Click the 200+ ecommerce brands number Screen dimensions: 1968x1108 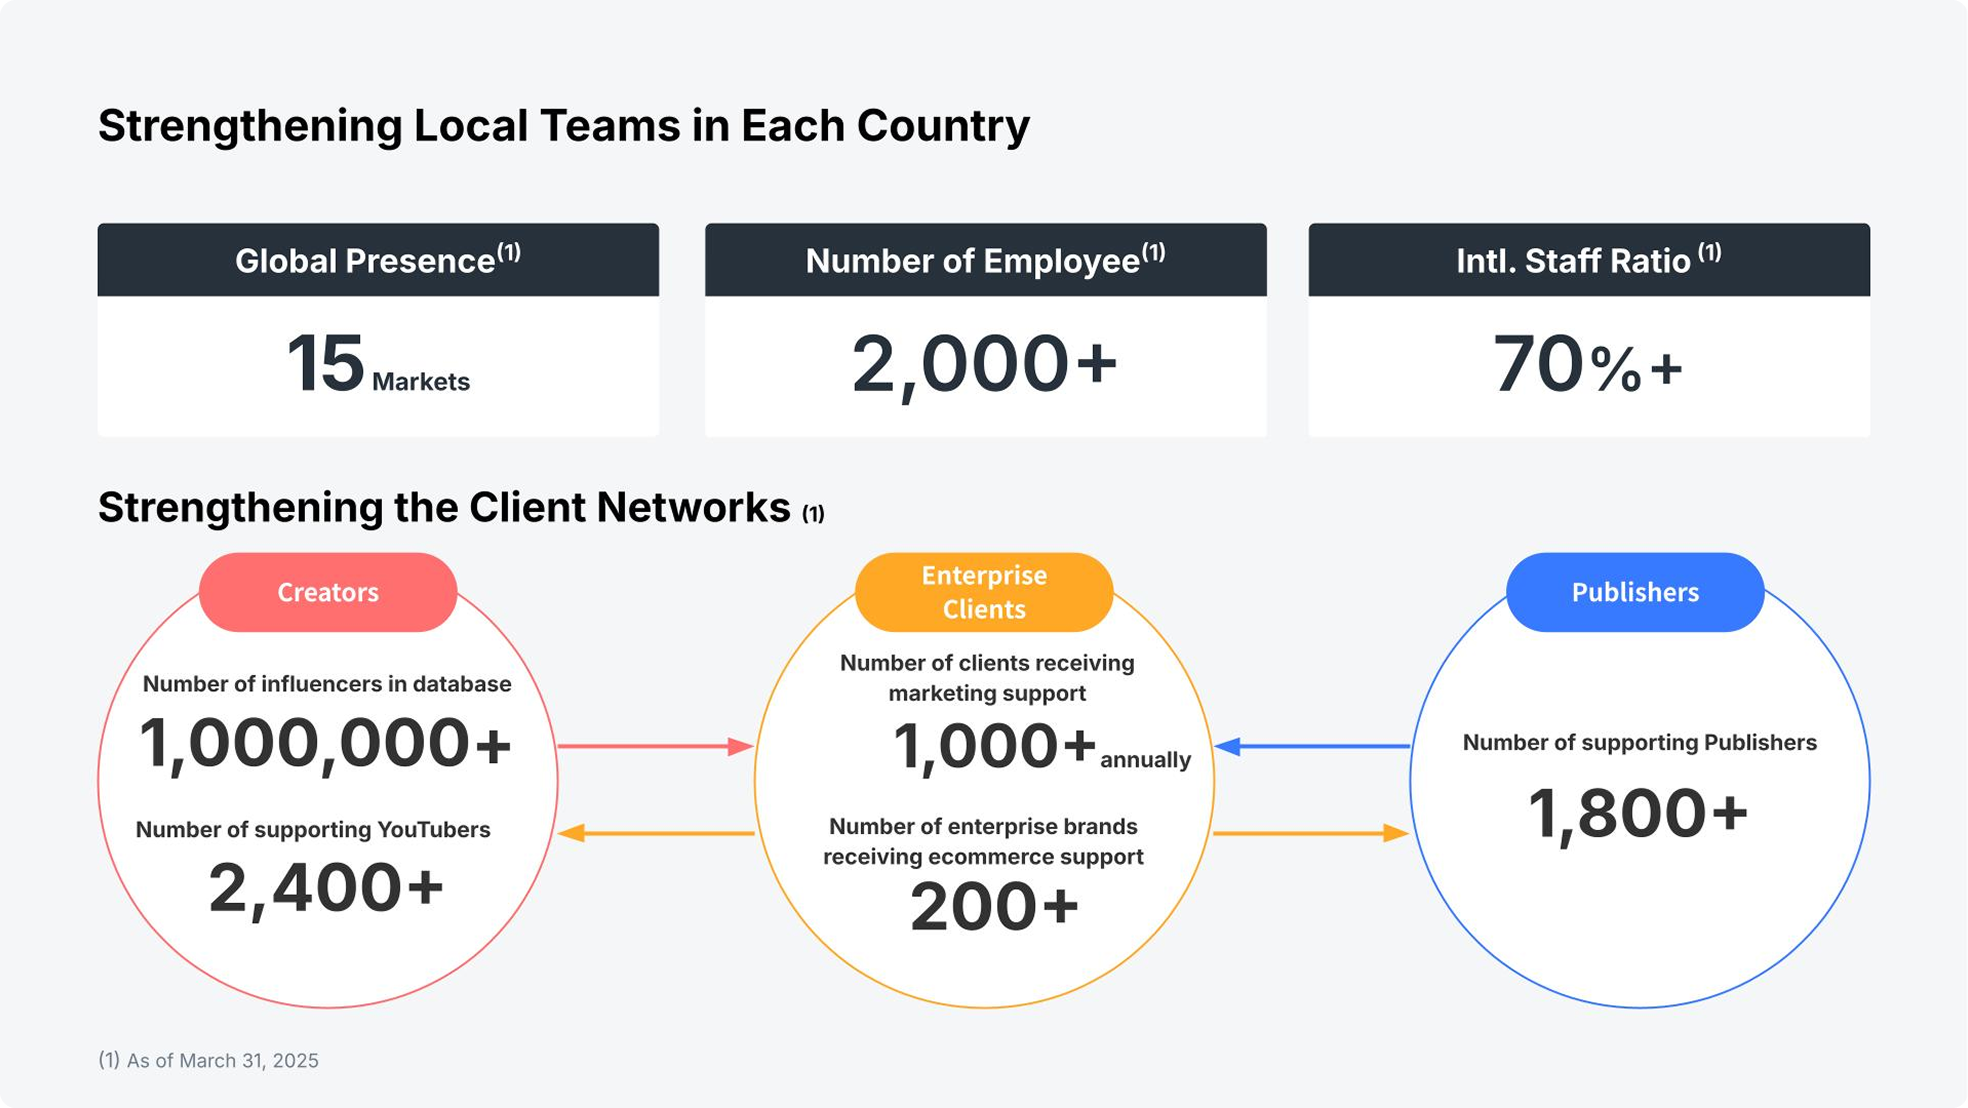[x=994, y=908]
